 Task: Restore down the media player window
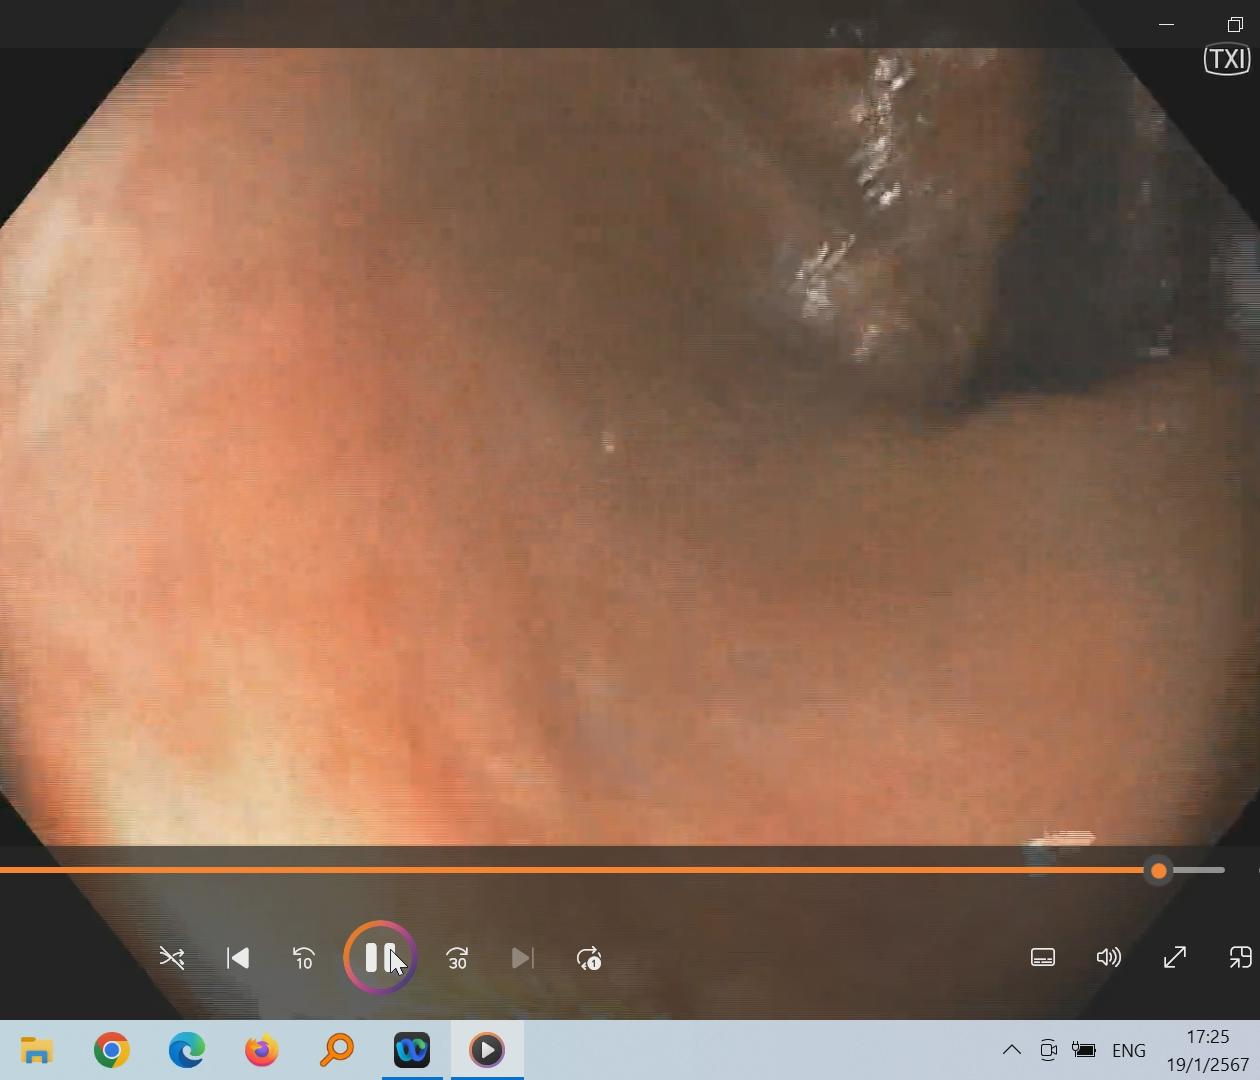[x=1235, y=24]
